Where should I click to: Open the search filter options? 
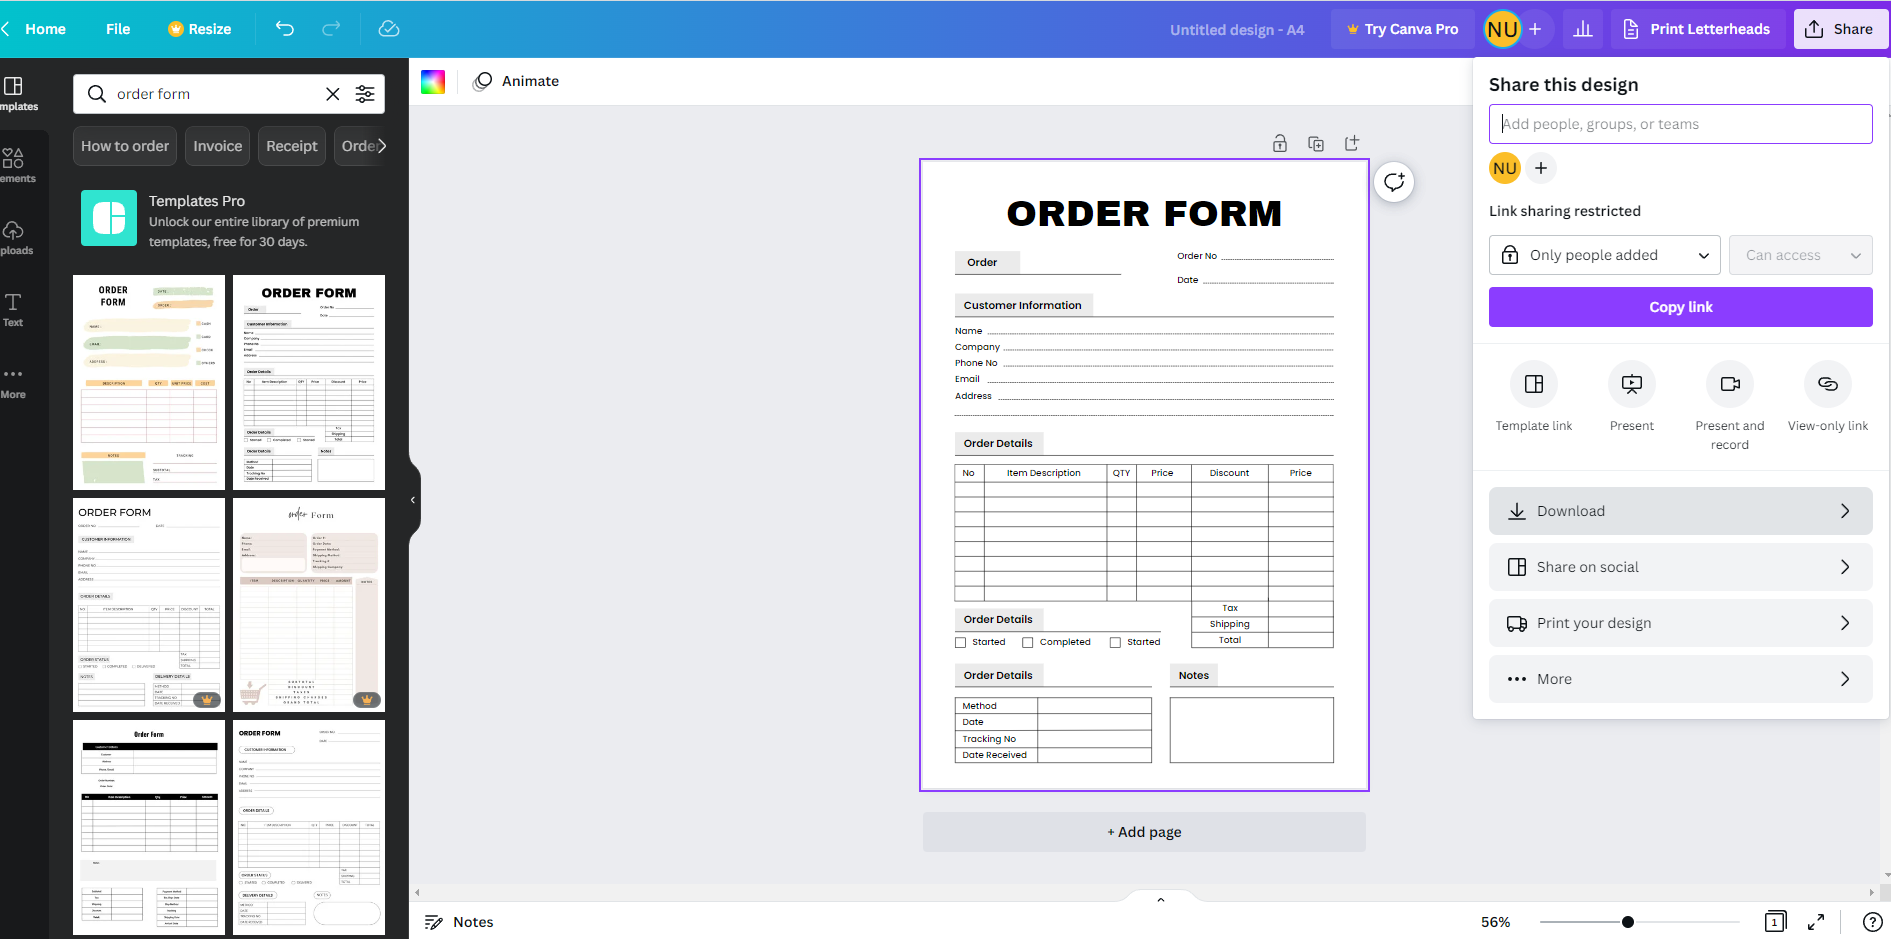[365, 93]
